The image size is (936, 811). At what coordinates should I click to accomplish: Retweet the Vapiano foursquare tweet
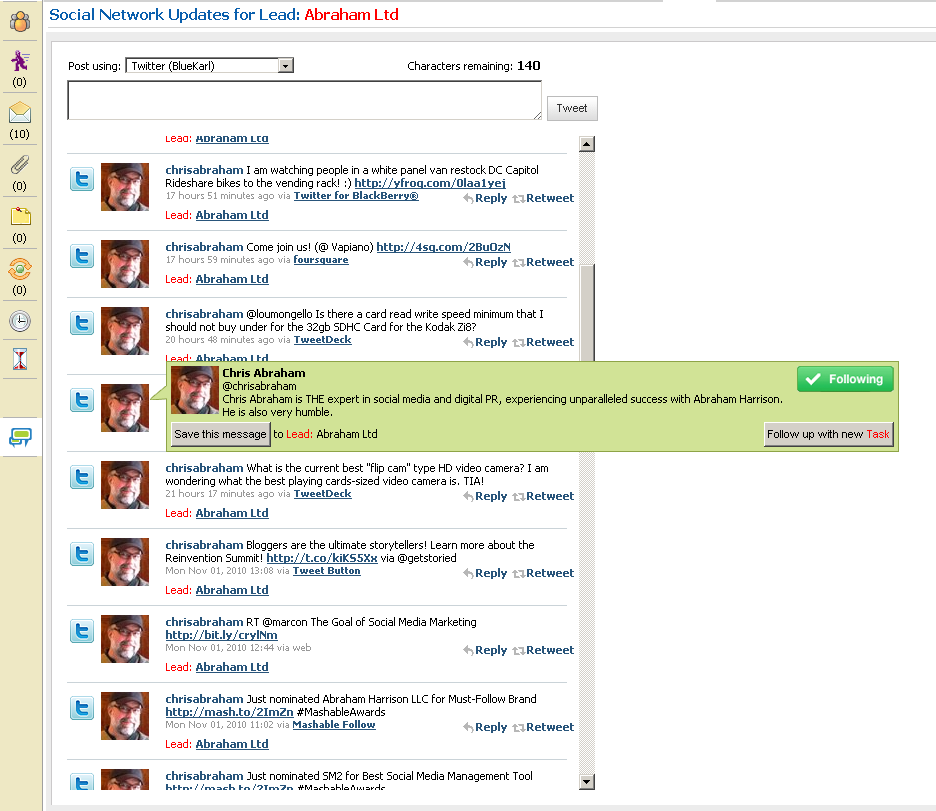click(543, 262)
